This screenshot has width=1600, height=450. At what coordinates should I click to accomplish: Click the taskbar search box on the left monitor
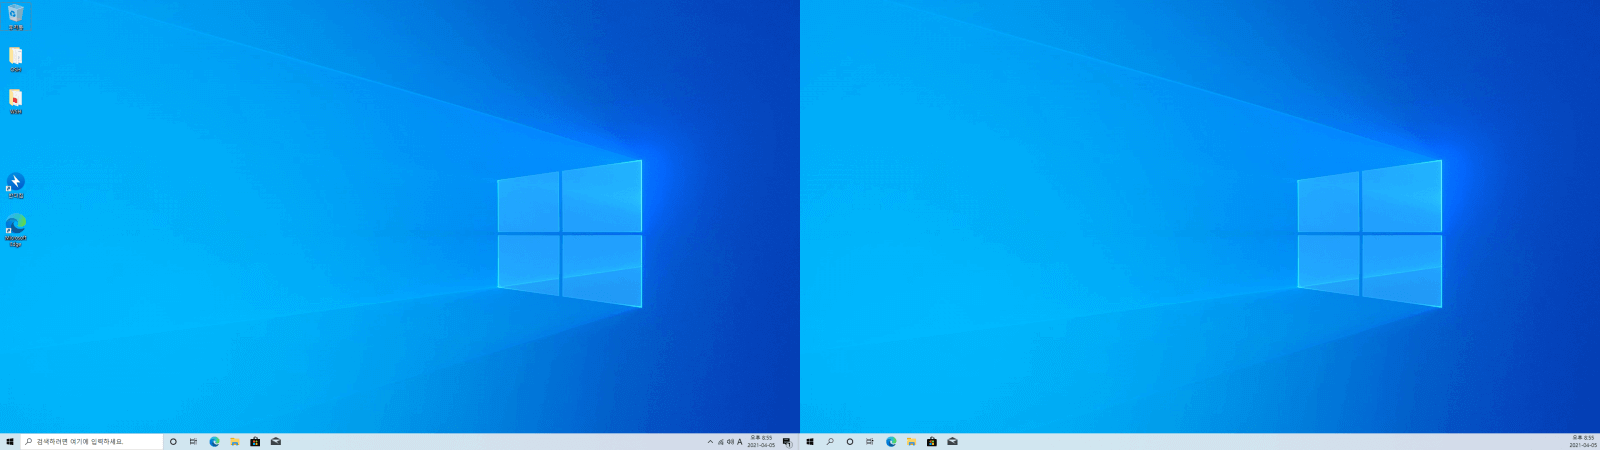pyautogui.click(x=91, y=441)
